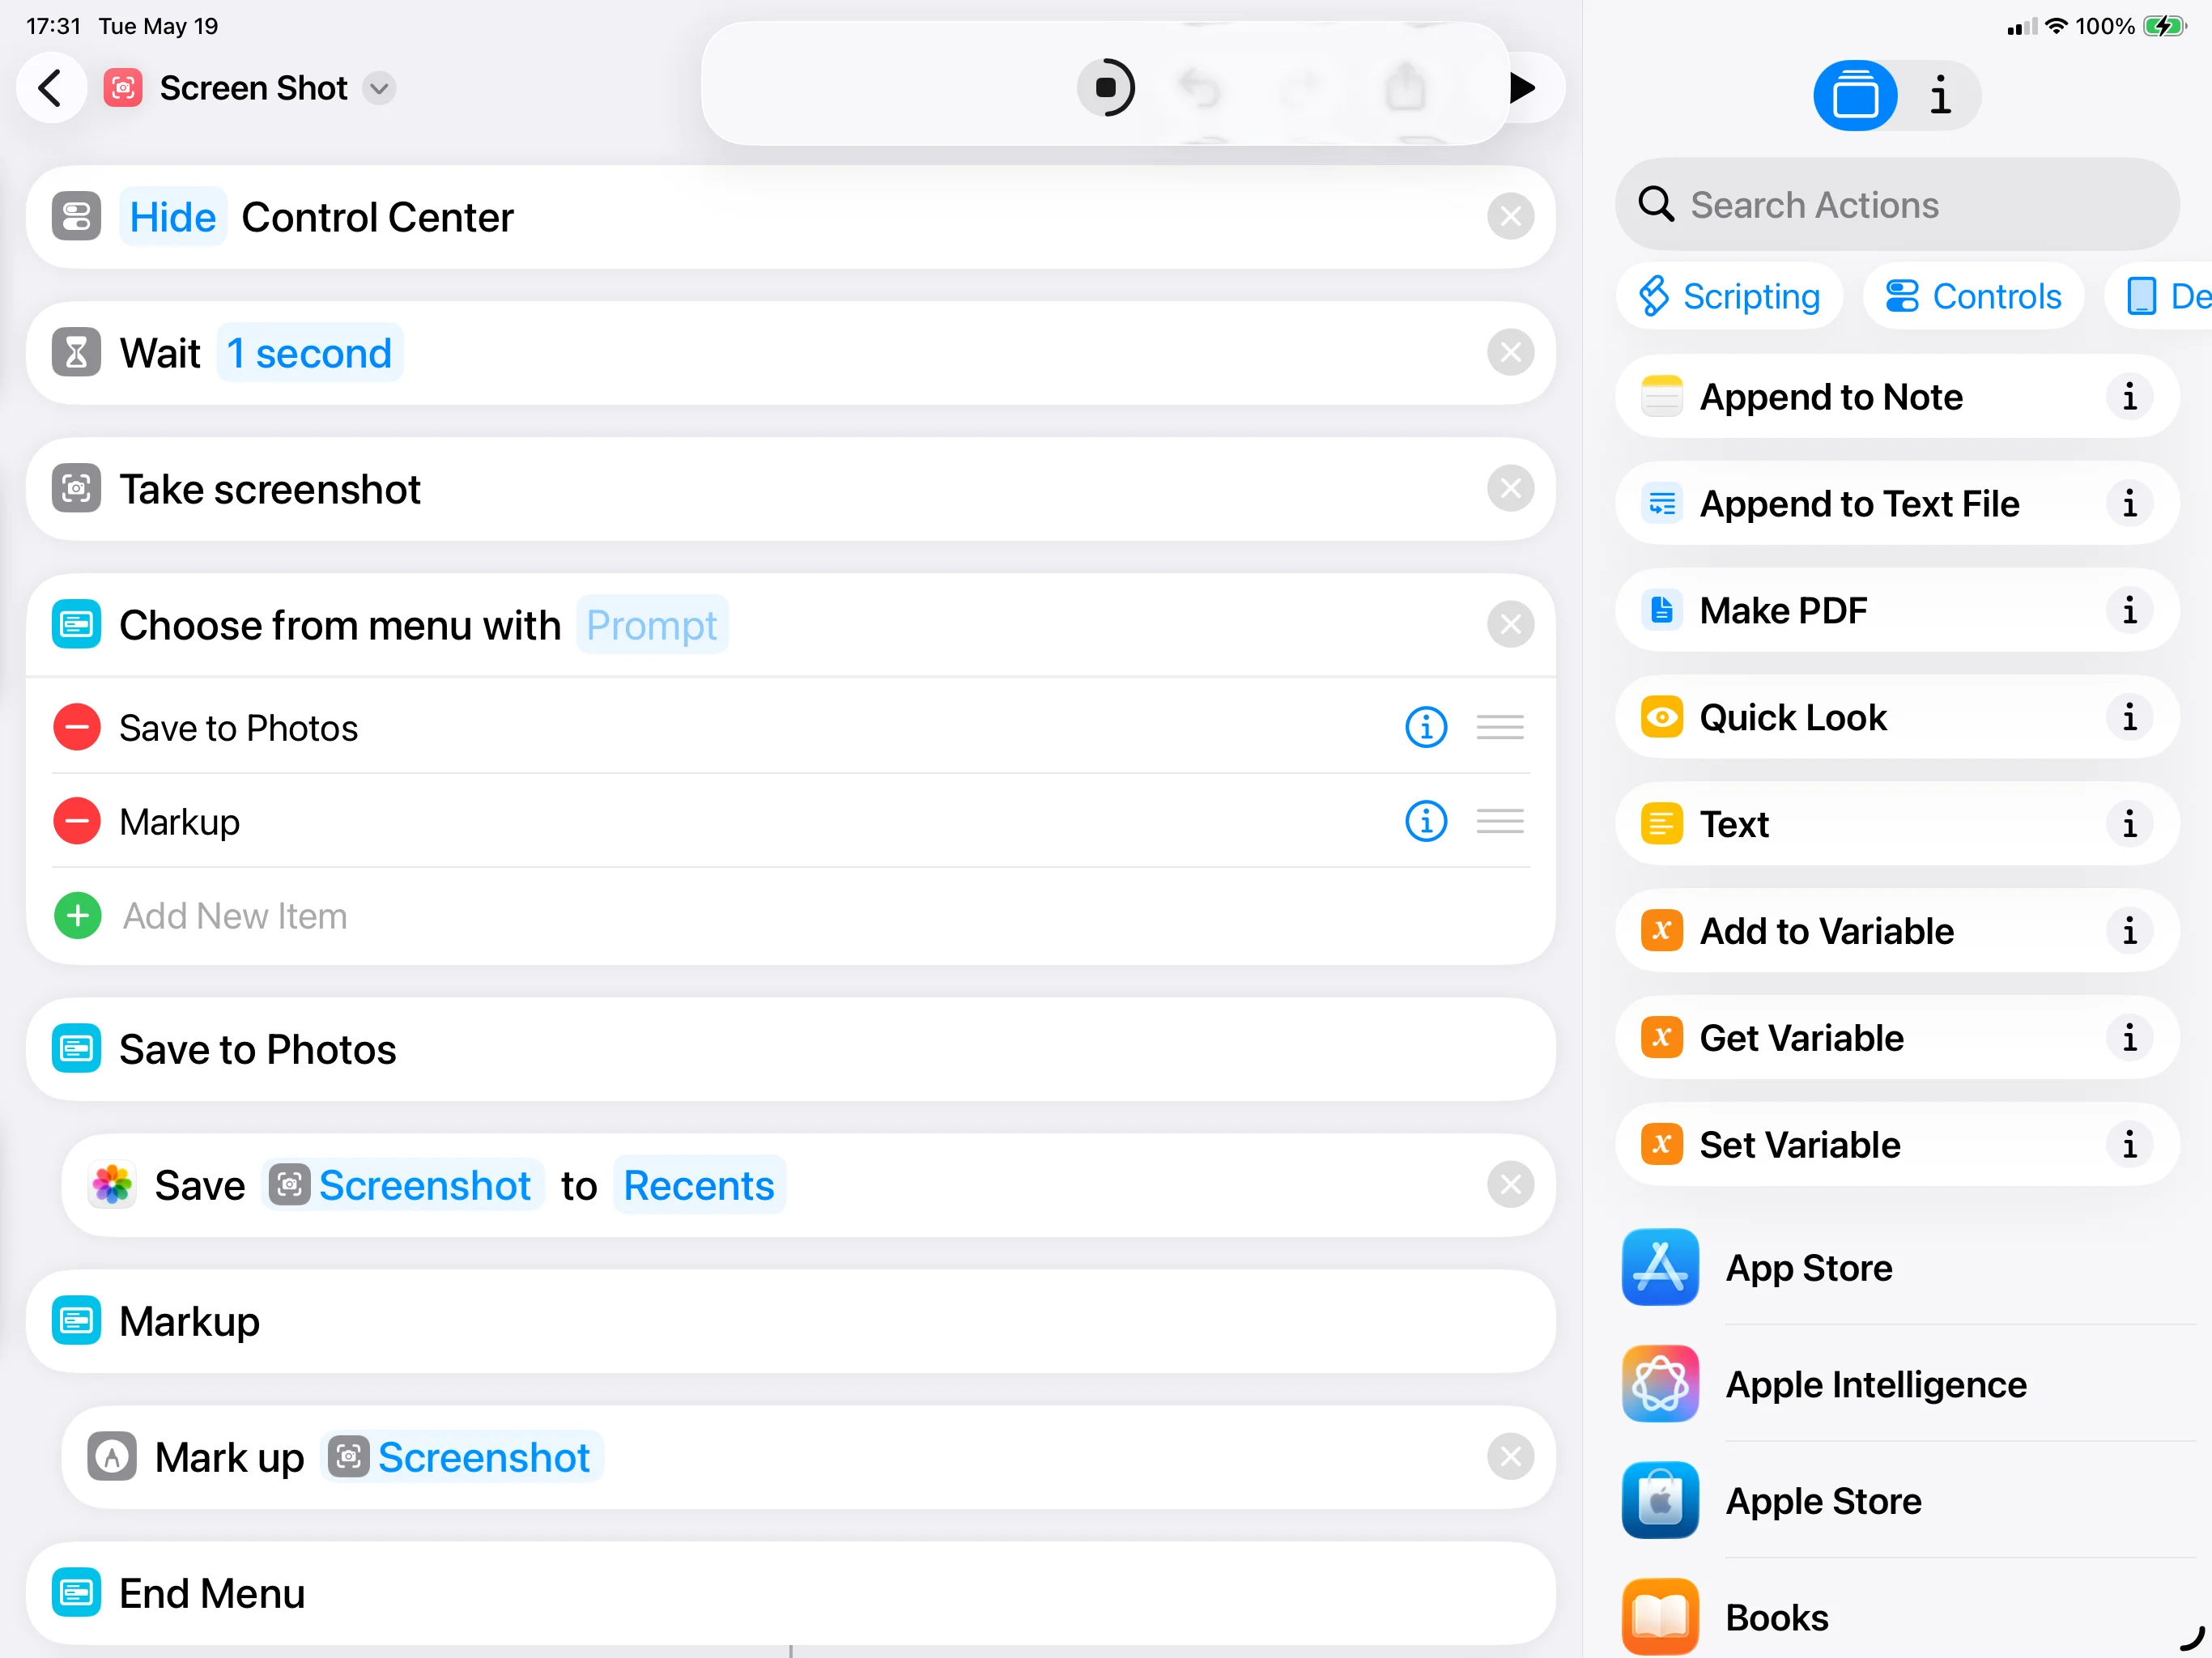Viewport: 2212px width, 1658px height.
Task: Edit the Prompt field of Choose from menu
Action: [x=652, y=625]
